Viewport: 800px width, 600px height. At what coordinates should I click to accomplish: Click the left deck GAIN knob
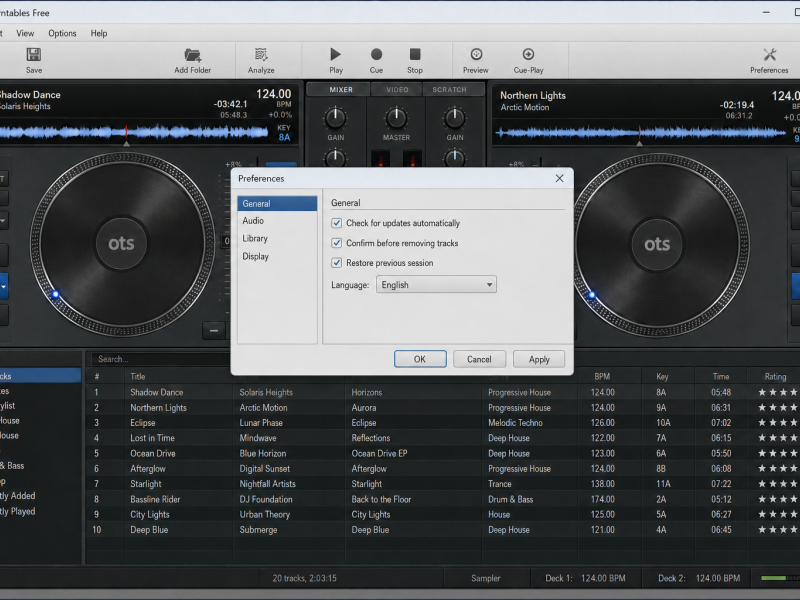(x=335, y=118)
